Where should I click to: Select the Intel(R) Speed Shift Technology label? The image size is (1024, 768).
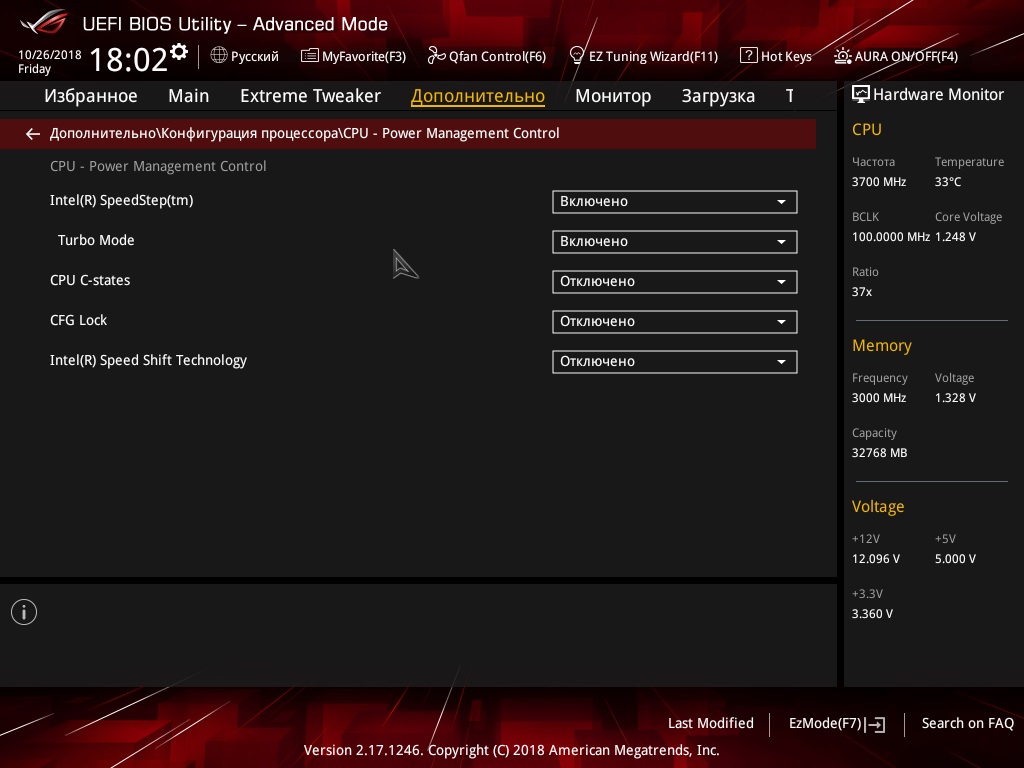point(148,360)
